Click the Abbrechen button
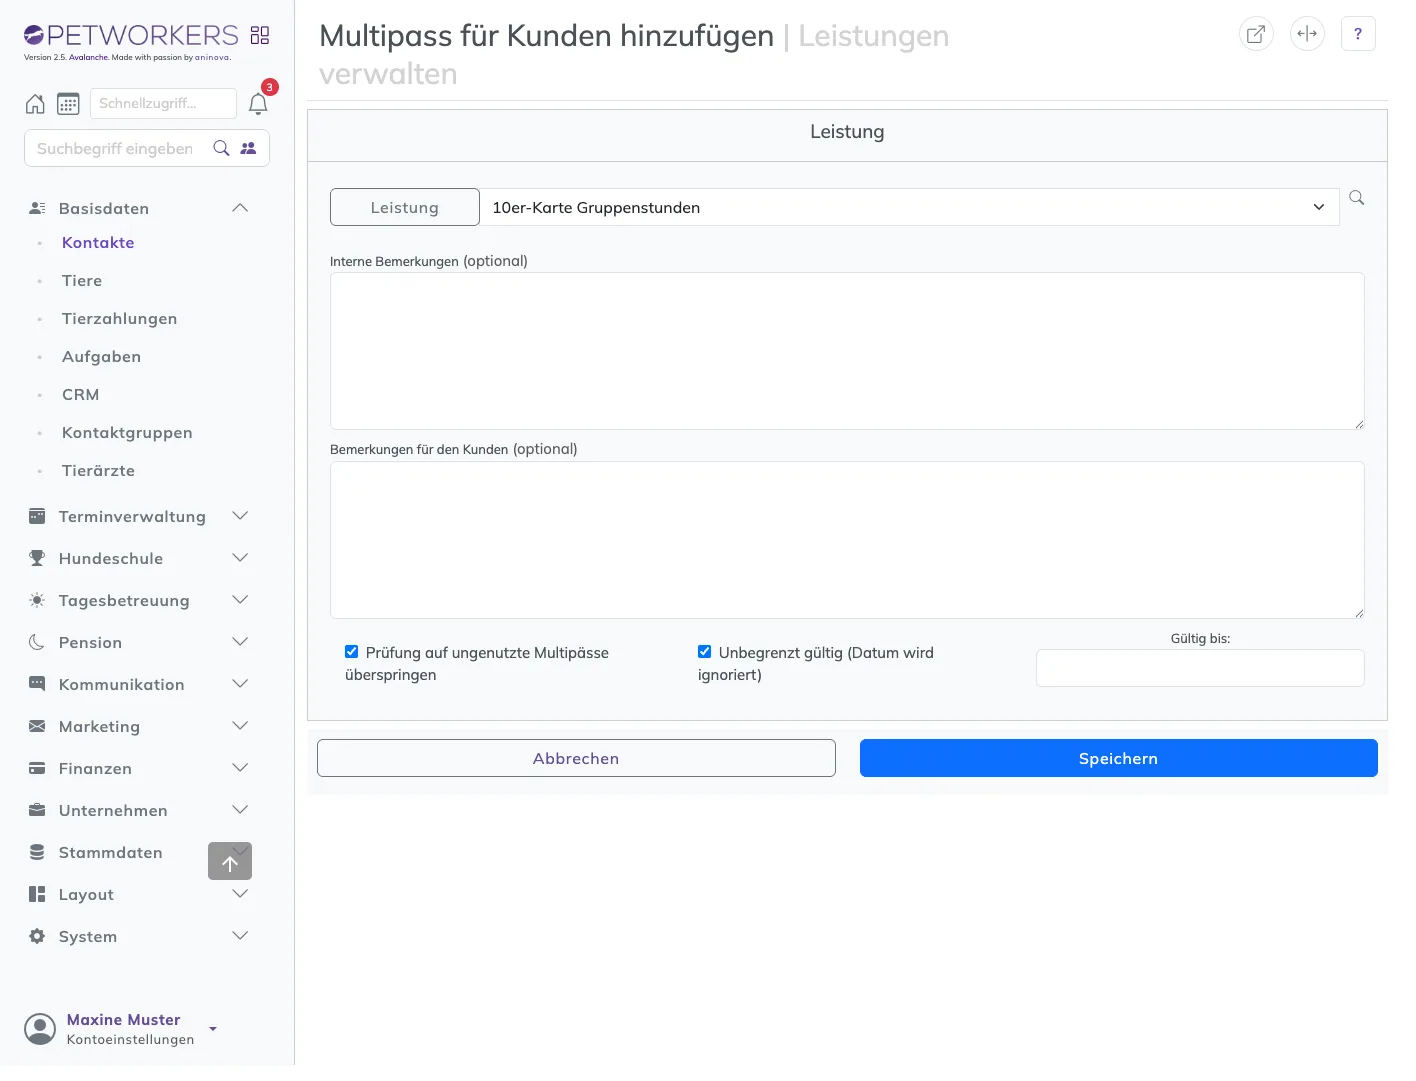 tap(576, 758)
